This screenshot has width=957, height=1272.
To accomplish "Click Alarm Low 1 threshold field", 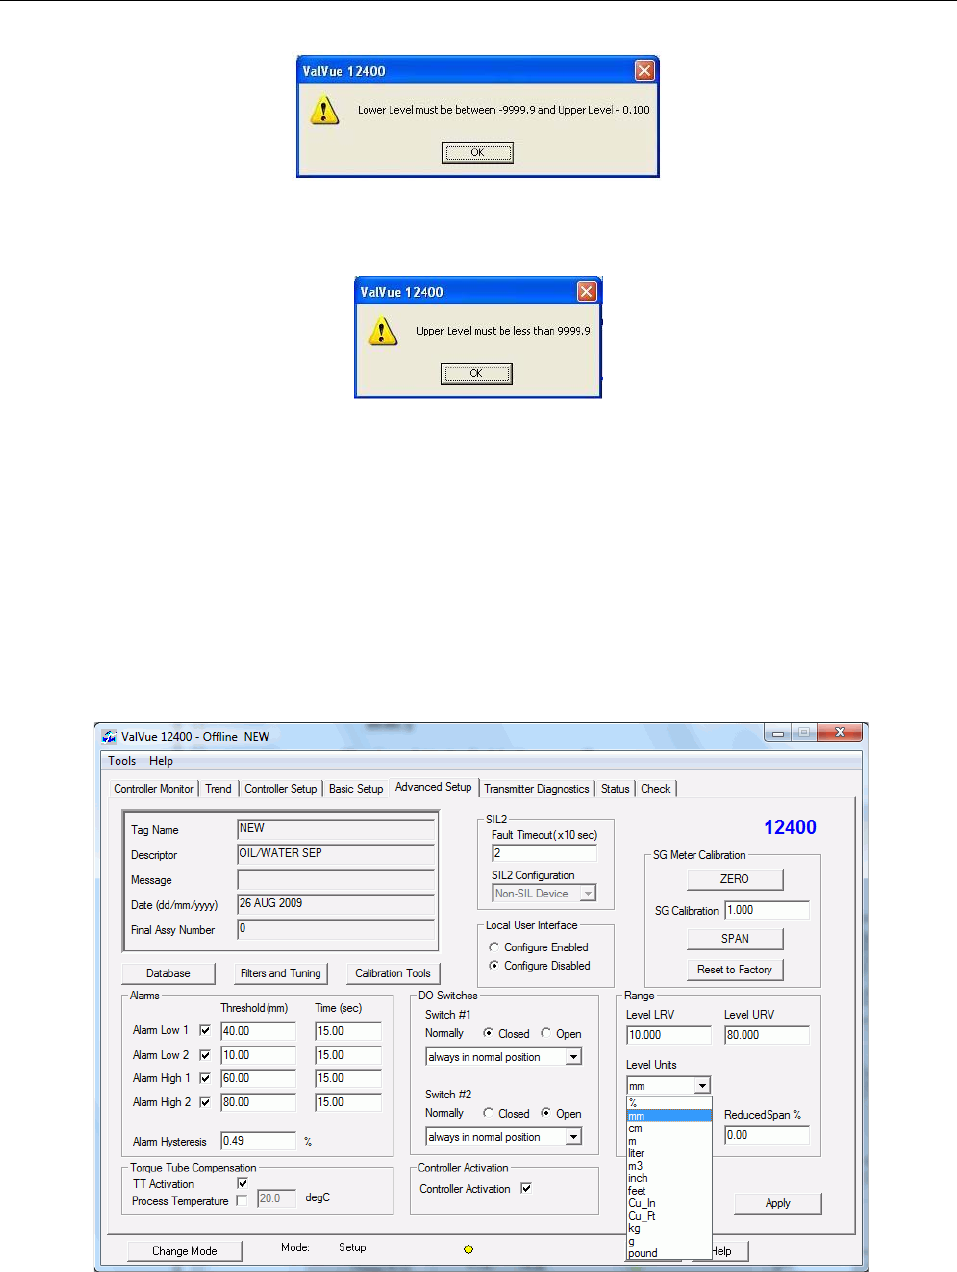I will pos(258,1031).
